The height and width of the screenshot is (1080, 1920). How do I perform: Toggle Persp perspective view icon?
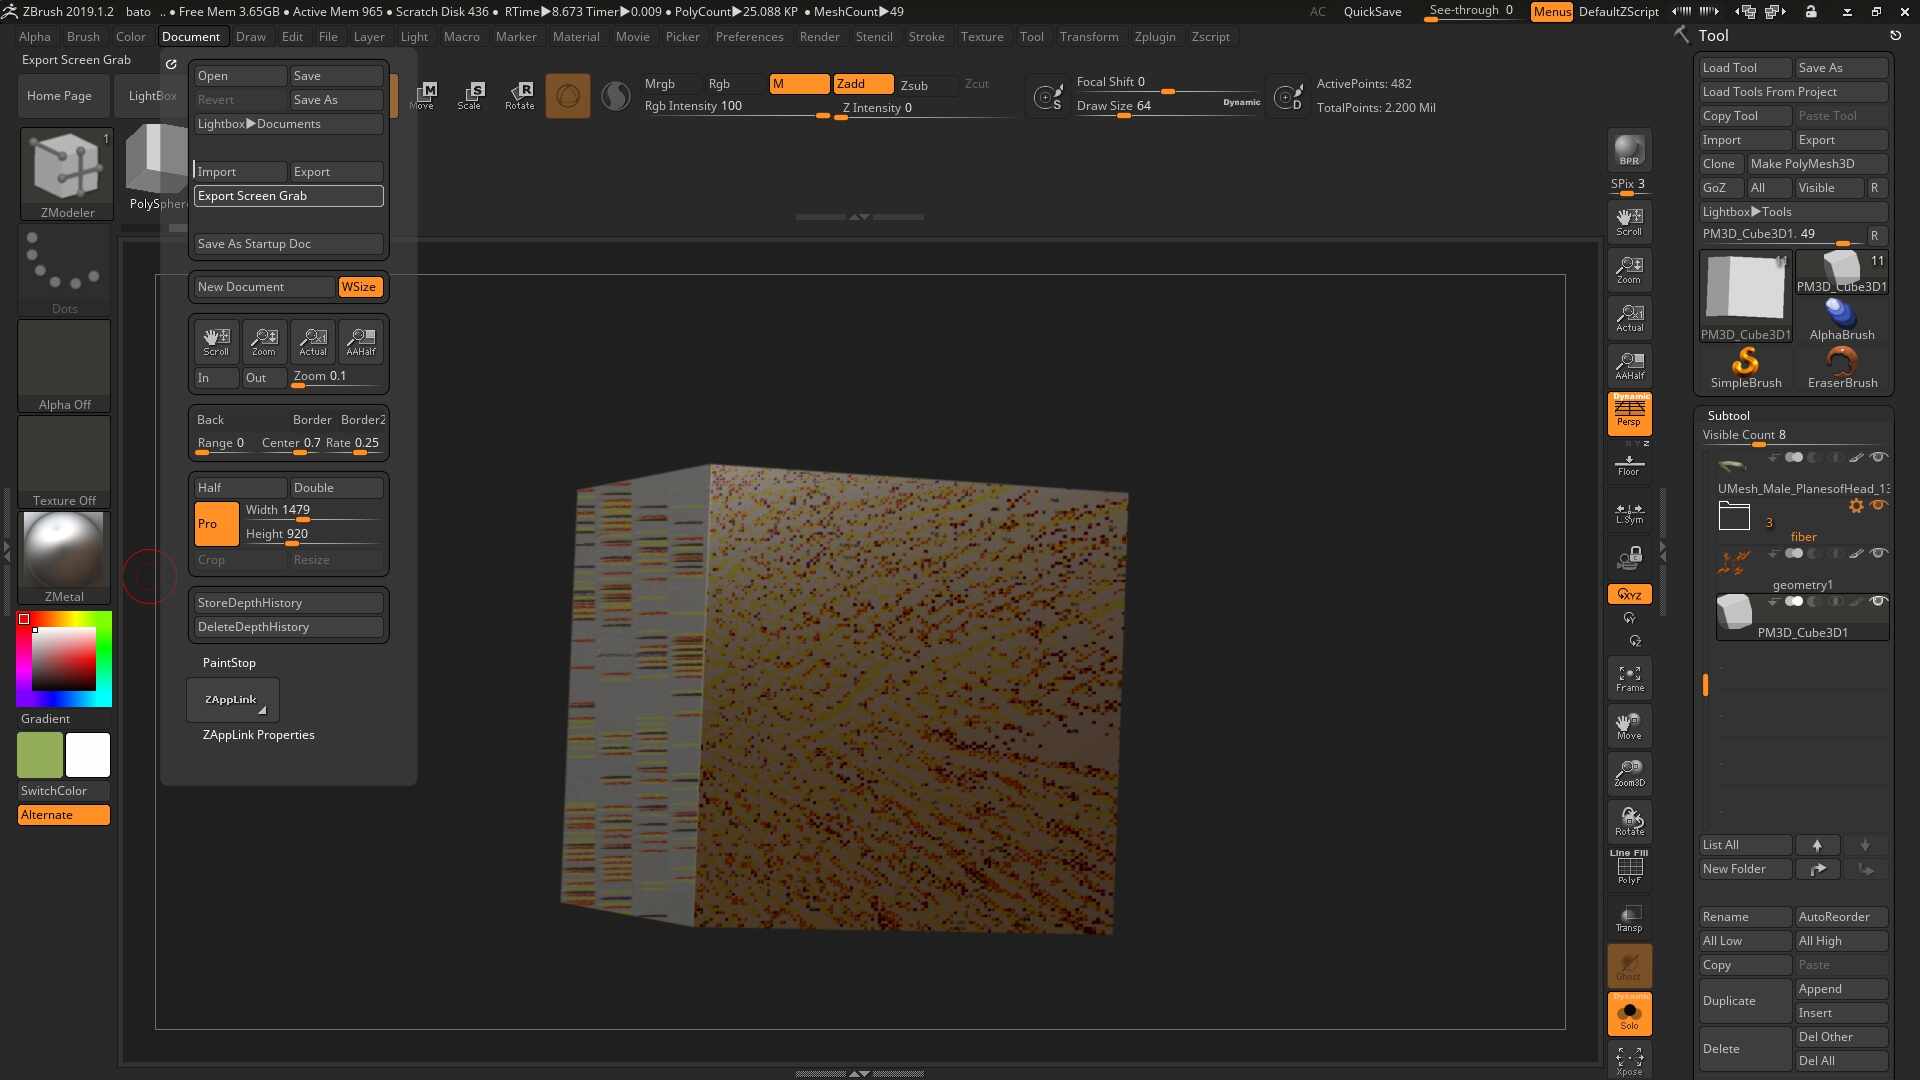pyautogui.click(x=1629, y=413)
